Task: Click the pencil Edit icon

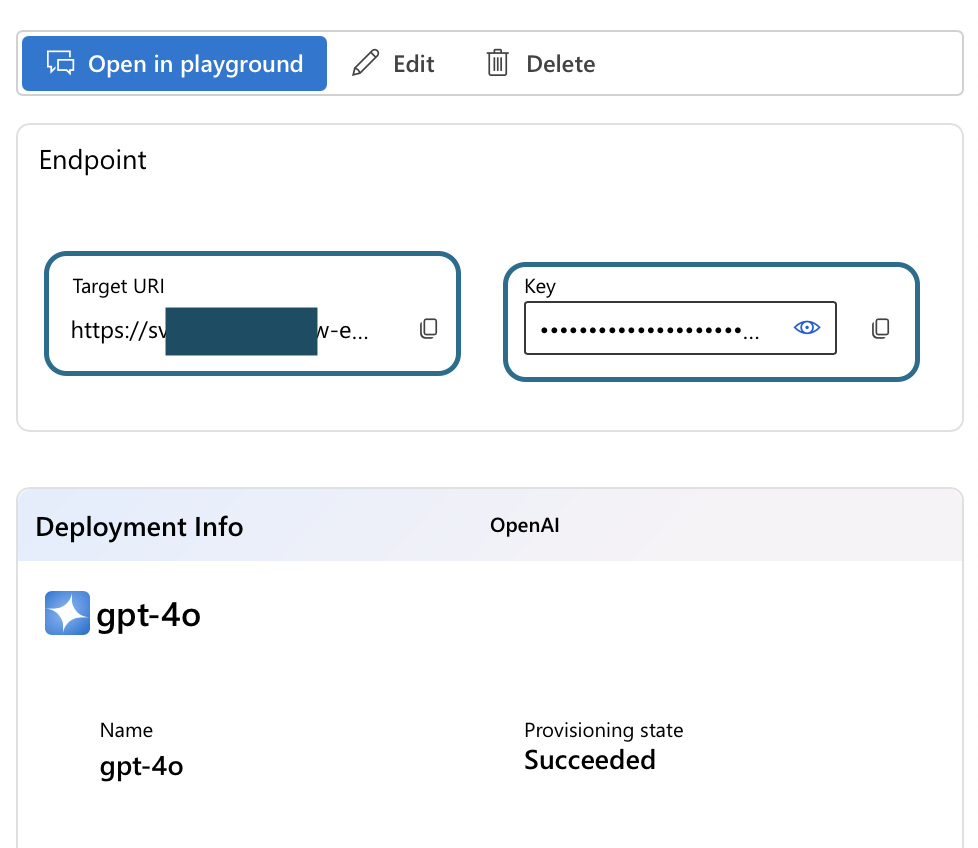Action: pos(367,64)
